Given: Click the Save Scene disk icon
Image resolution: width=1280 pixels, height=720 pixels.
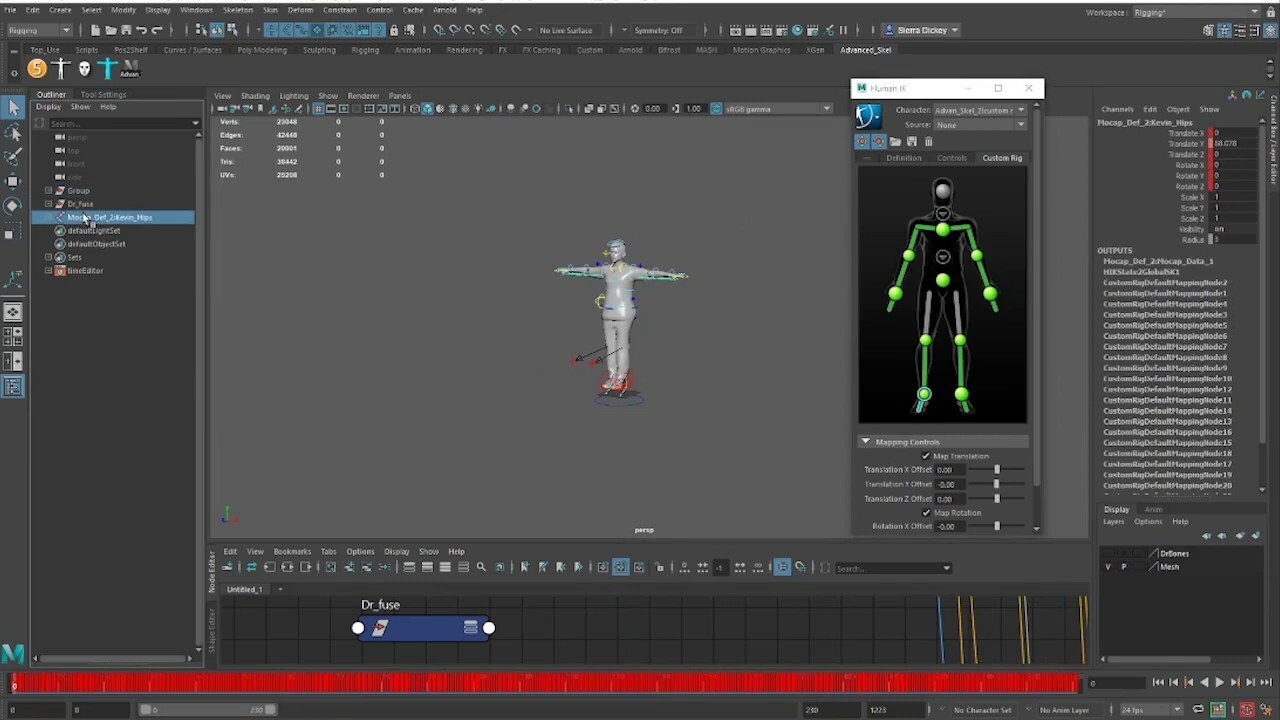Looking at the screenshot, I should point(126,30).
